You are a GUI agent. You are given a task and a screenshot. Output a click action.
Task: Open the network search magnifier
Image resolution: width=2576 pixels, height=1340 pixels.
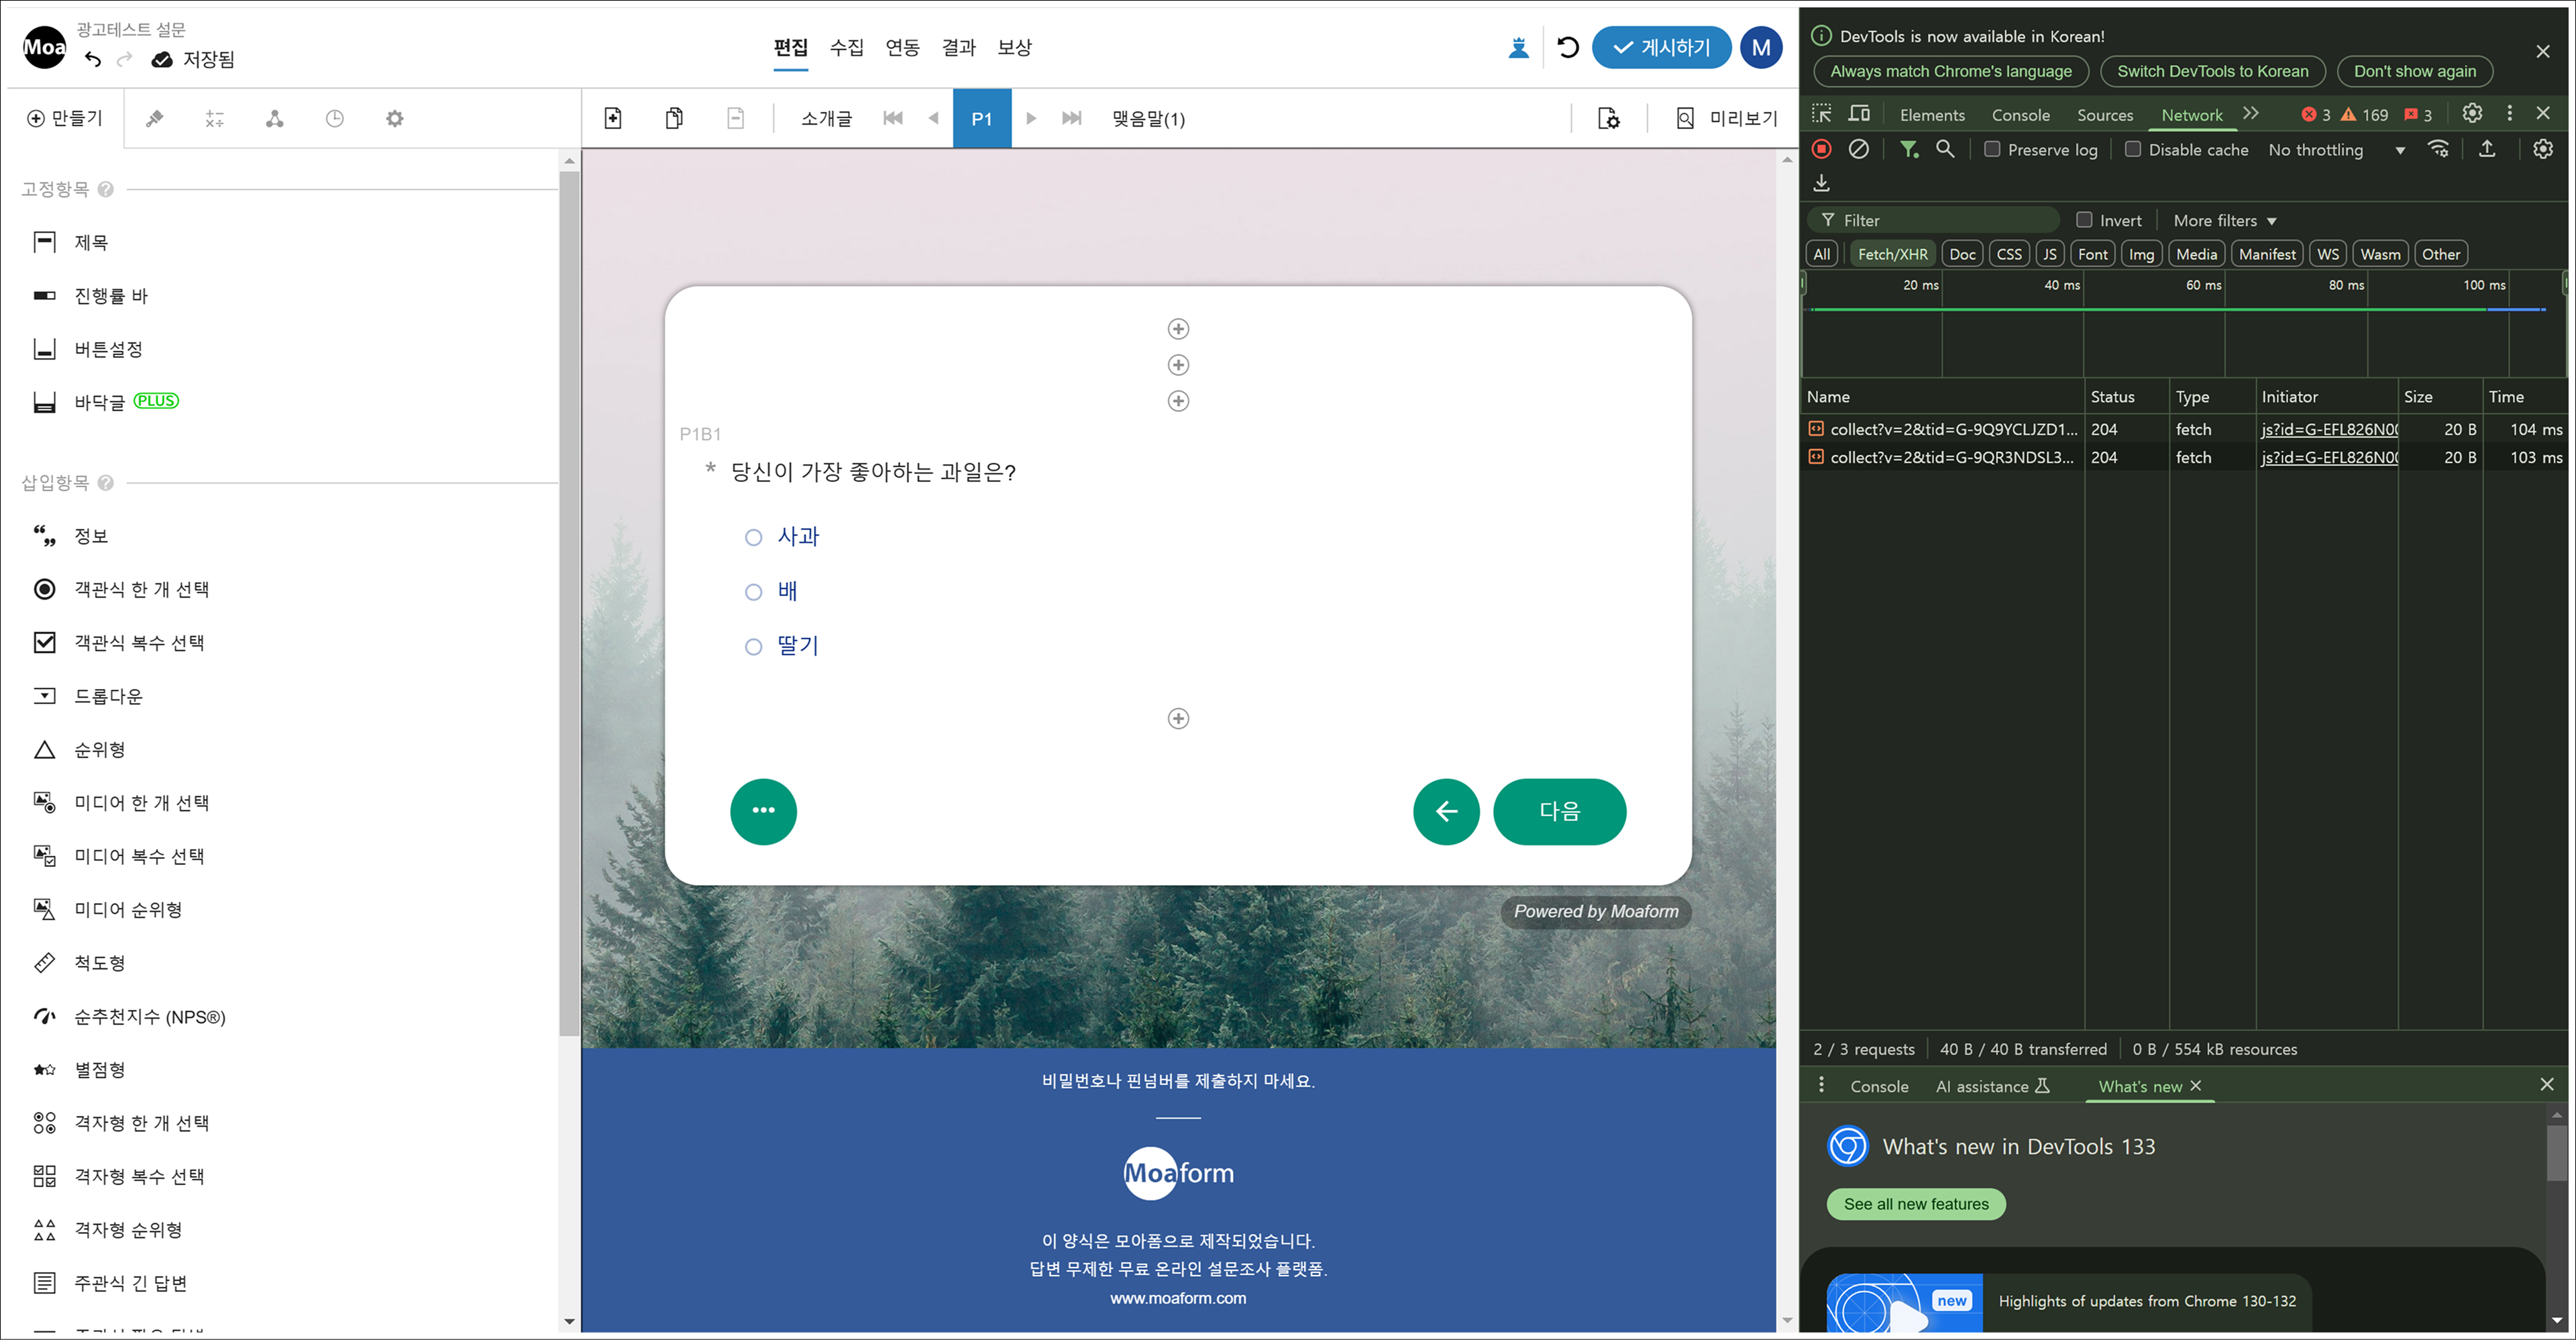(1945, 149)
